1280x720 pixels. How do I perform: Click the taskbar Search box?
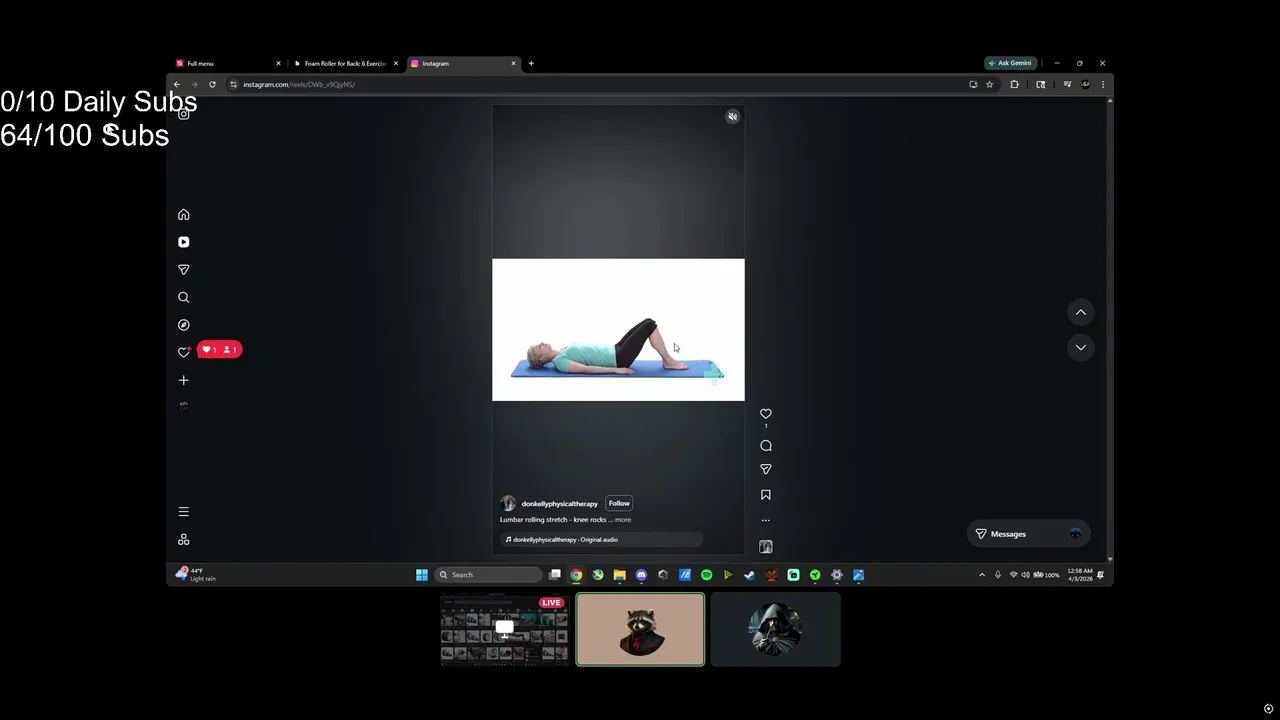tap(488, 575)
